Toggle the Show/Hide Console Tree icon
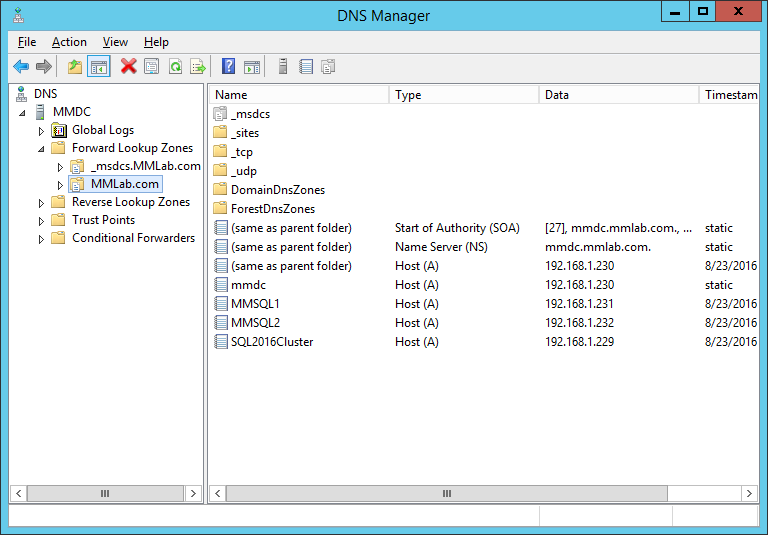This screenshot has height=535, width=768. point(99,67)
